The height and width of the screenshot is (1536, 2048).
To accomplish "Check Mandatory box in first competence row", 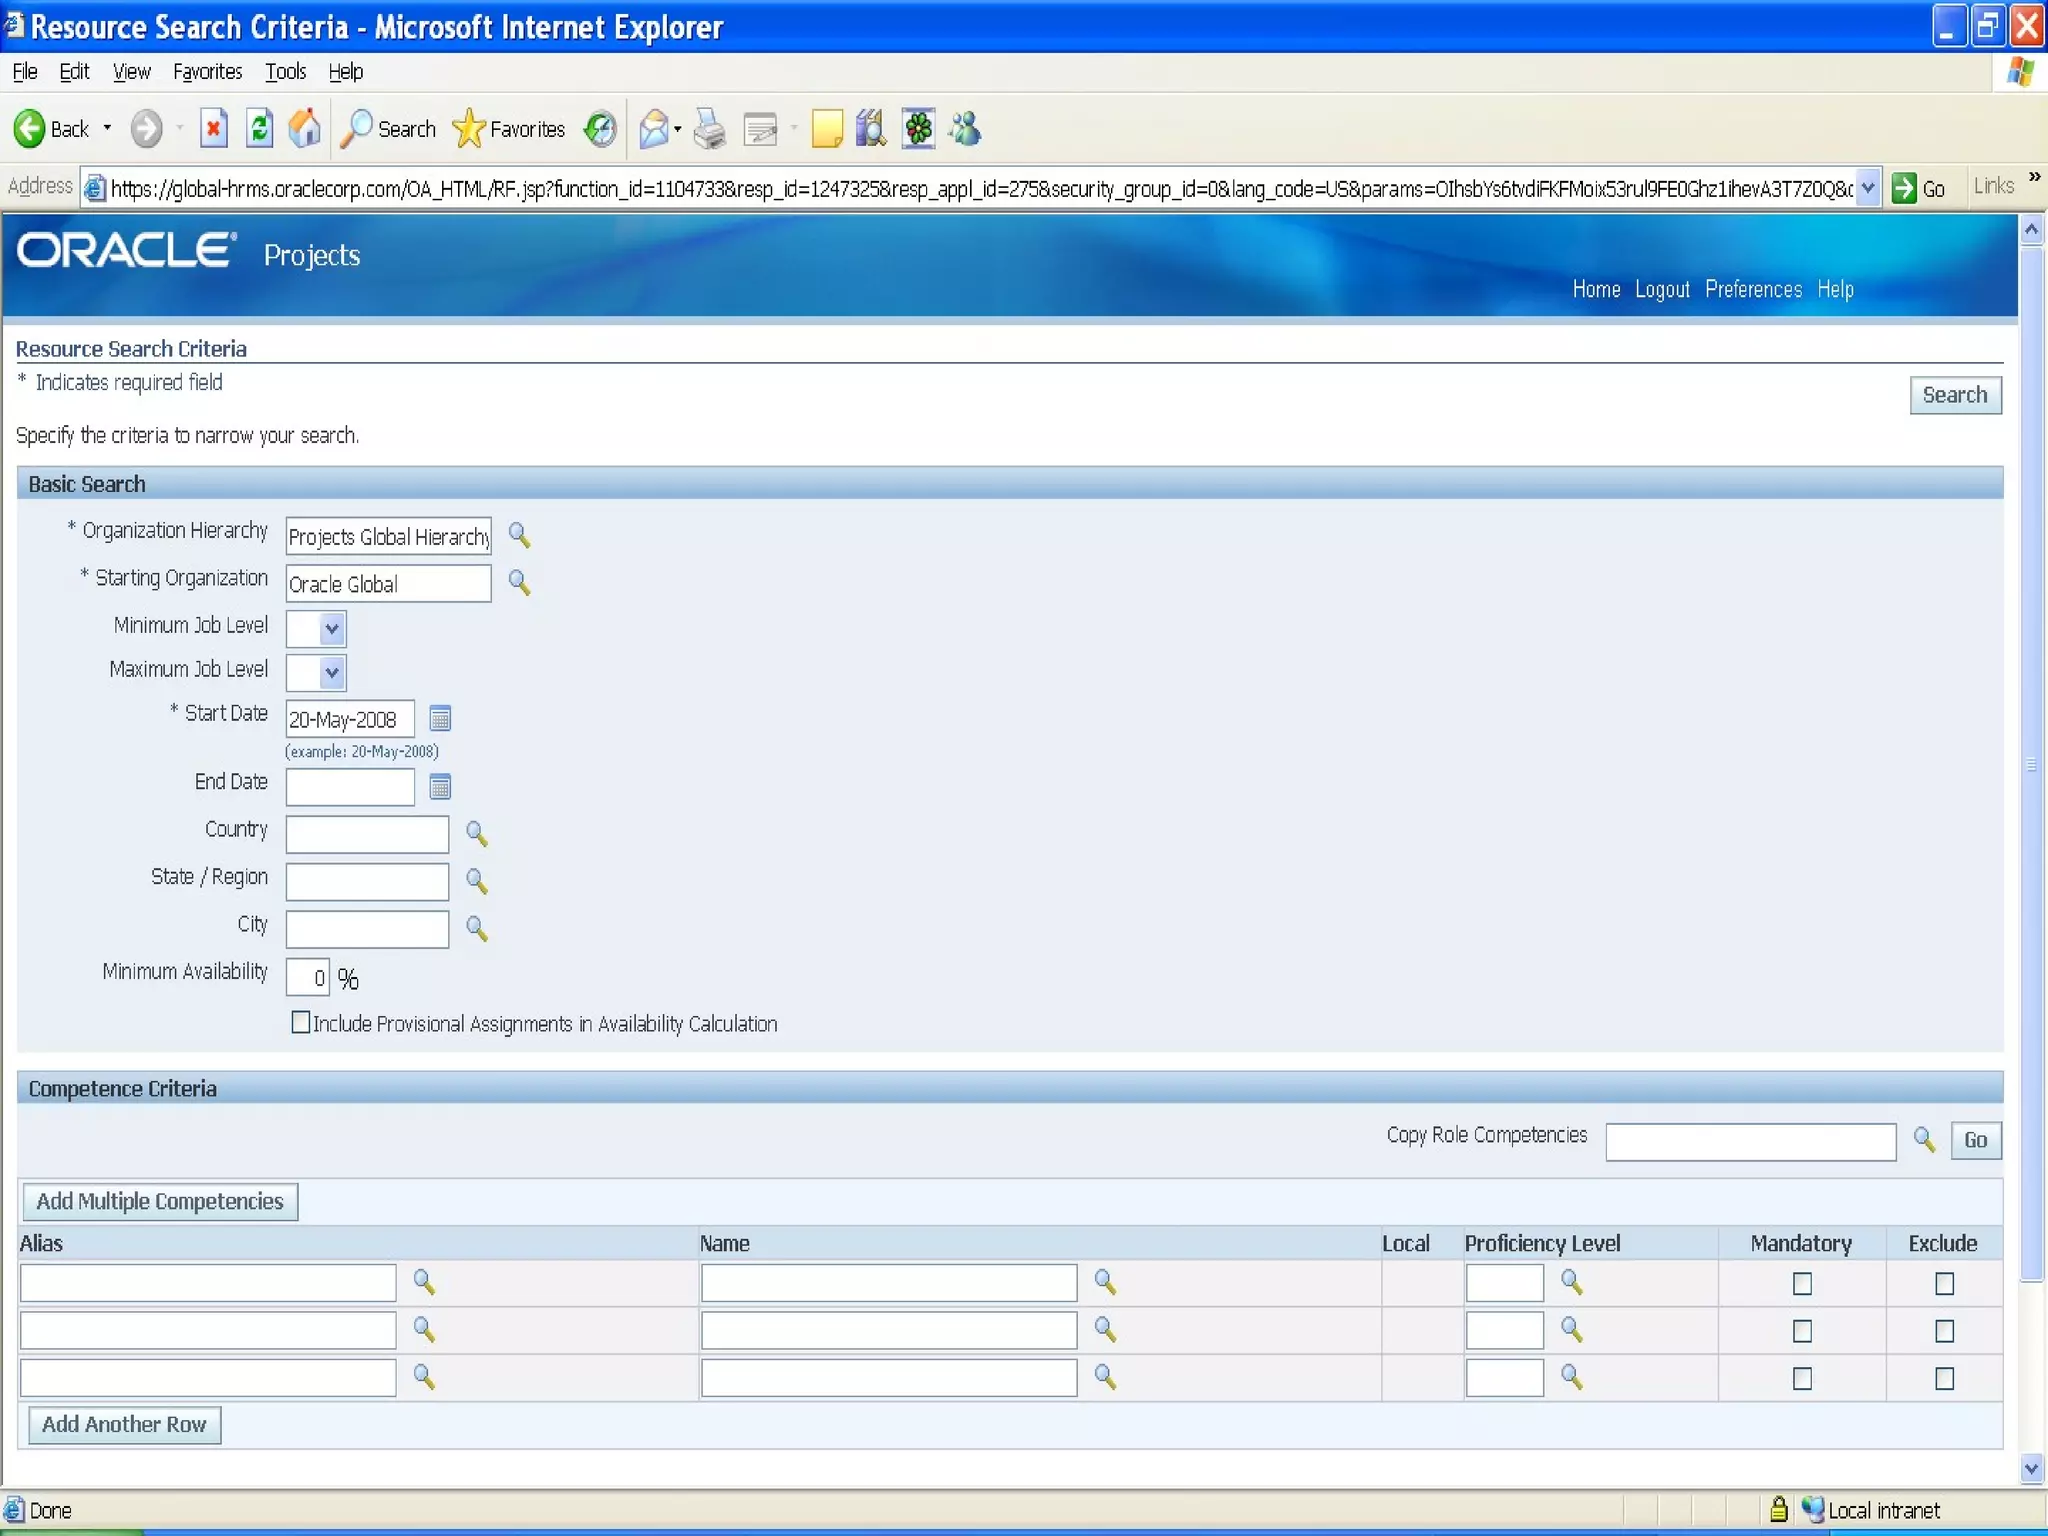I will [x=1802, y=1283].
